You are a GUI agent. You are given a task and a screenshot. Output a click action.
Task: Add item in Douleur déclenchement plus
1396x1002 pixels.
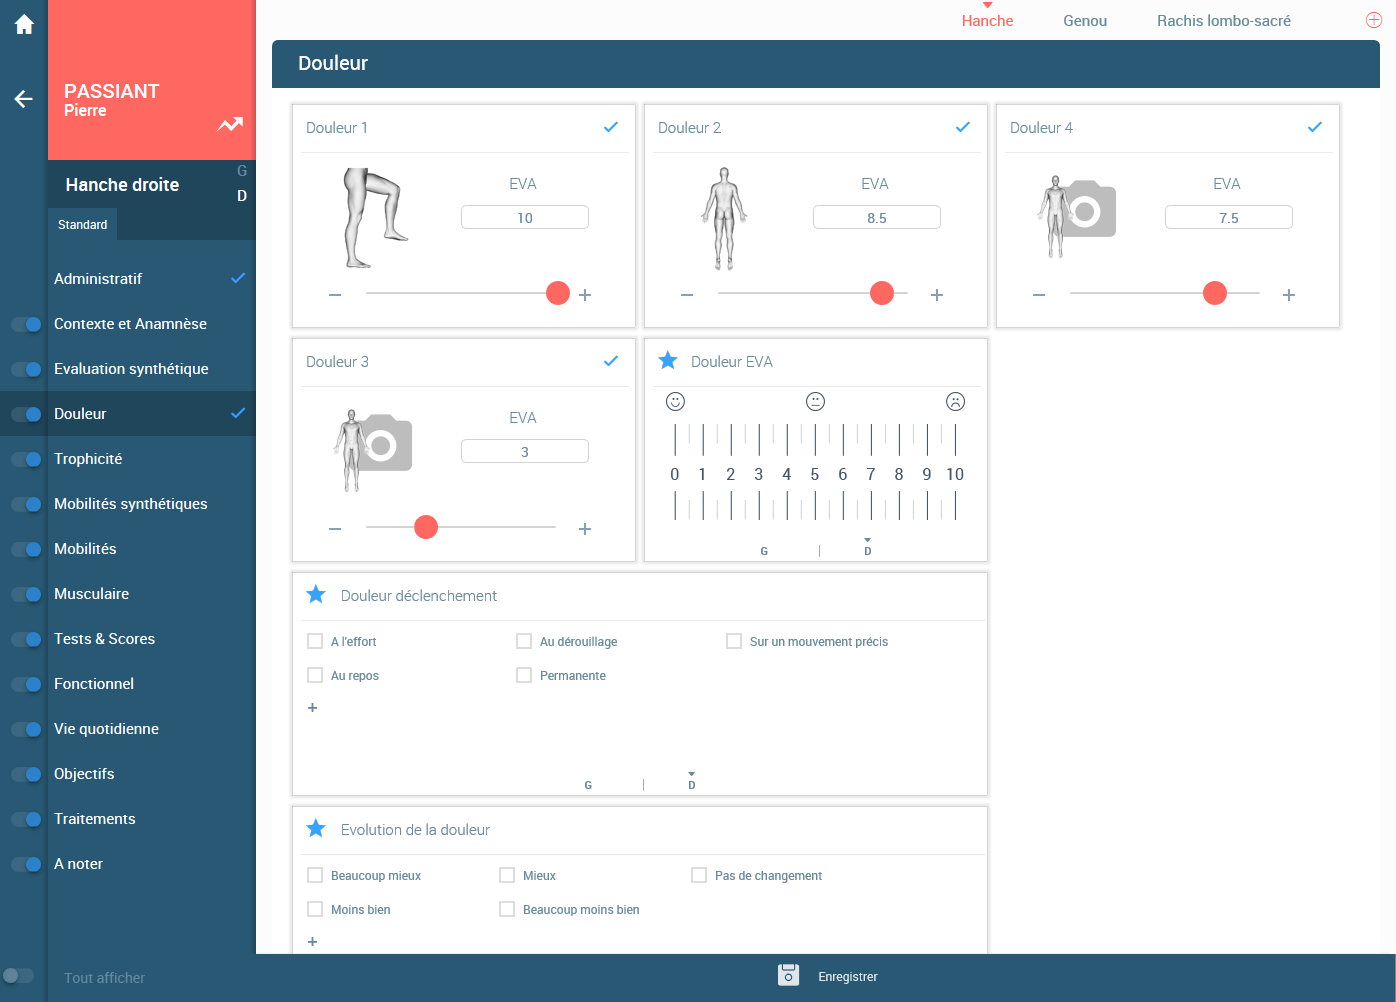312,707
